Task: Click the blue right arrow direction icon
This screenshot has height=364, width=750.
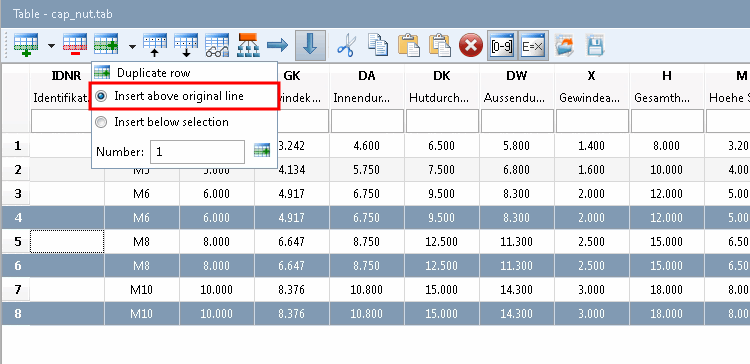Action: pos(277,45)
